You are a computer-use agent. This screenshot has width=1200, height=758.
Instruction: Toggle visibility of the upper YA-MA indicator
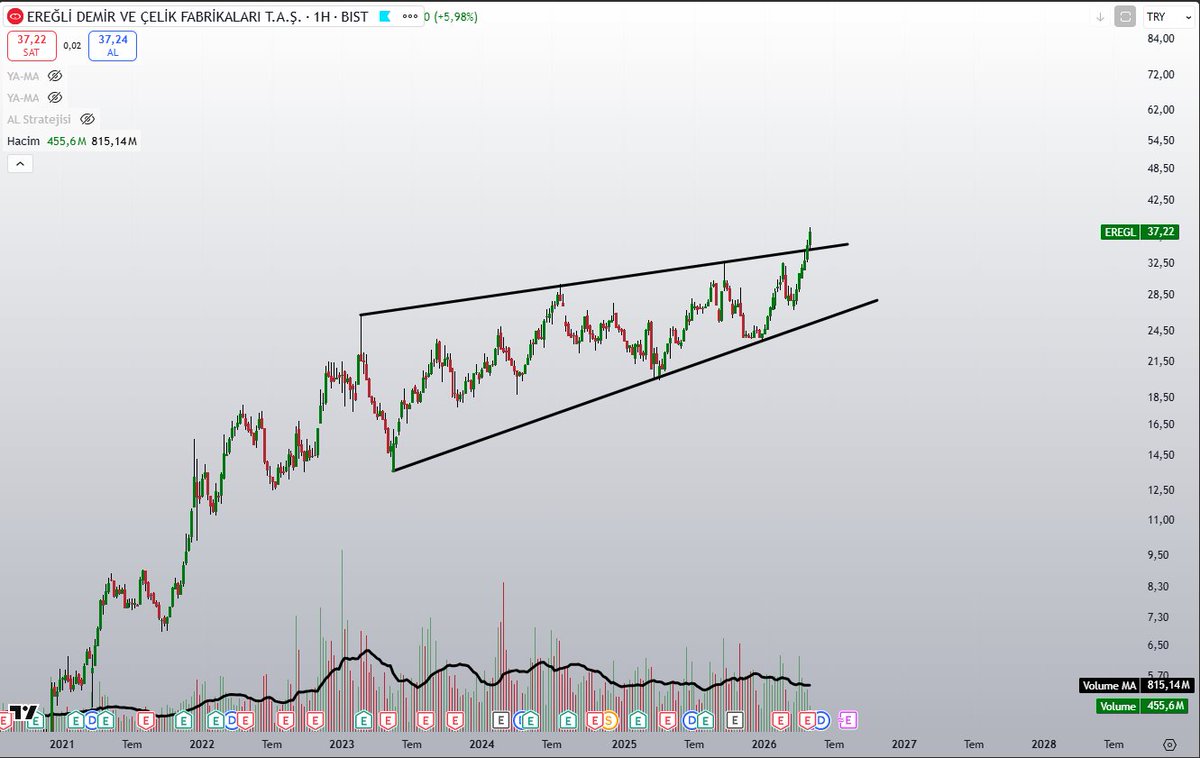click(x=55, y=75)
